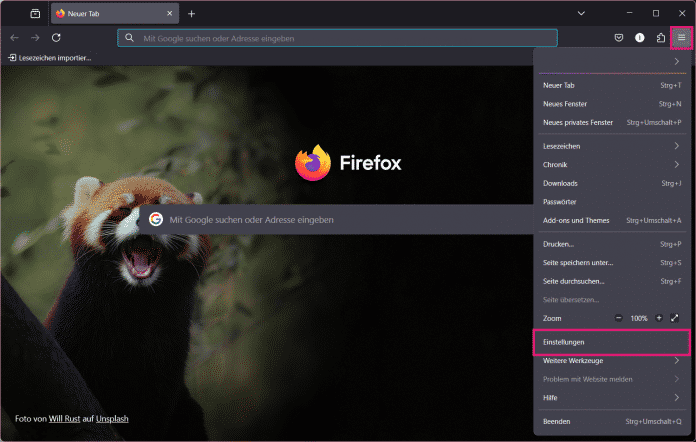The height and width of the screenshot is (442, 696).
Task: Open Firefox View in the tab bar
Action: [x=35, y=13]
